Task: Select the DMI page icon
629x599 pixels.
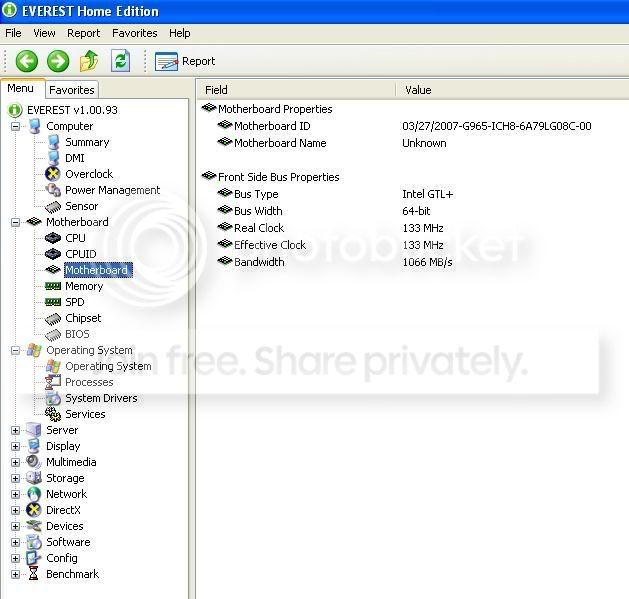Action: coord(53,158)
